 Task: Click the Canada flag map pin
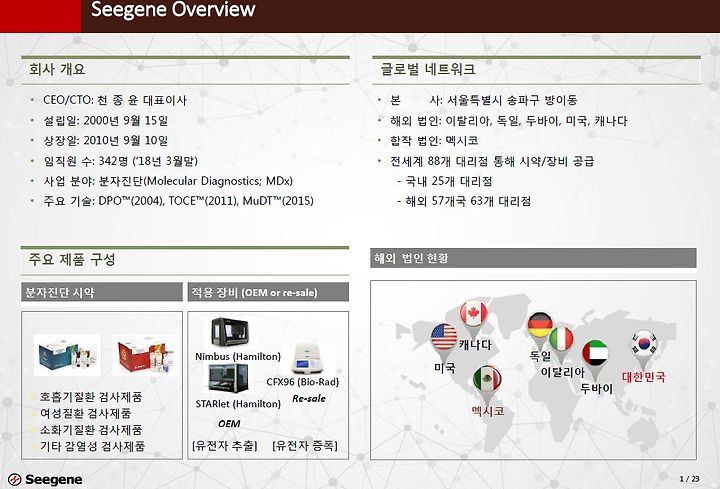coord(473,317)
